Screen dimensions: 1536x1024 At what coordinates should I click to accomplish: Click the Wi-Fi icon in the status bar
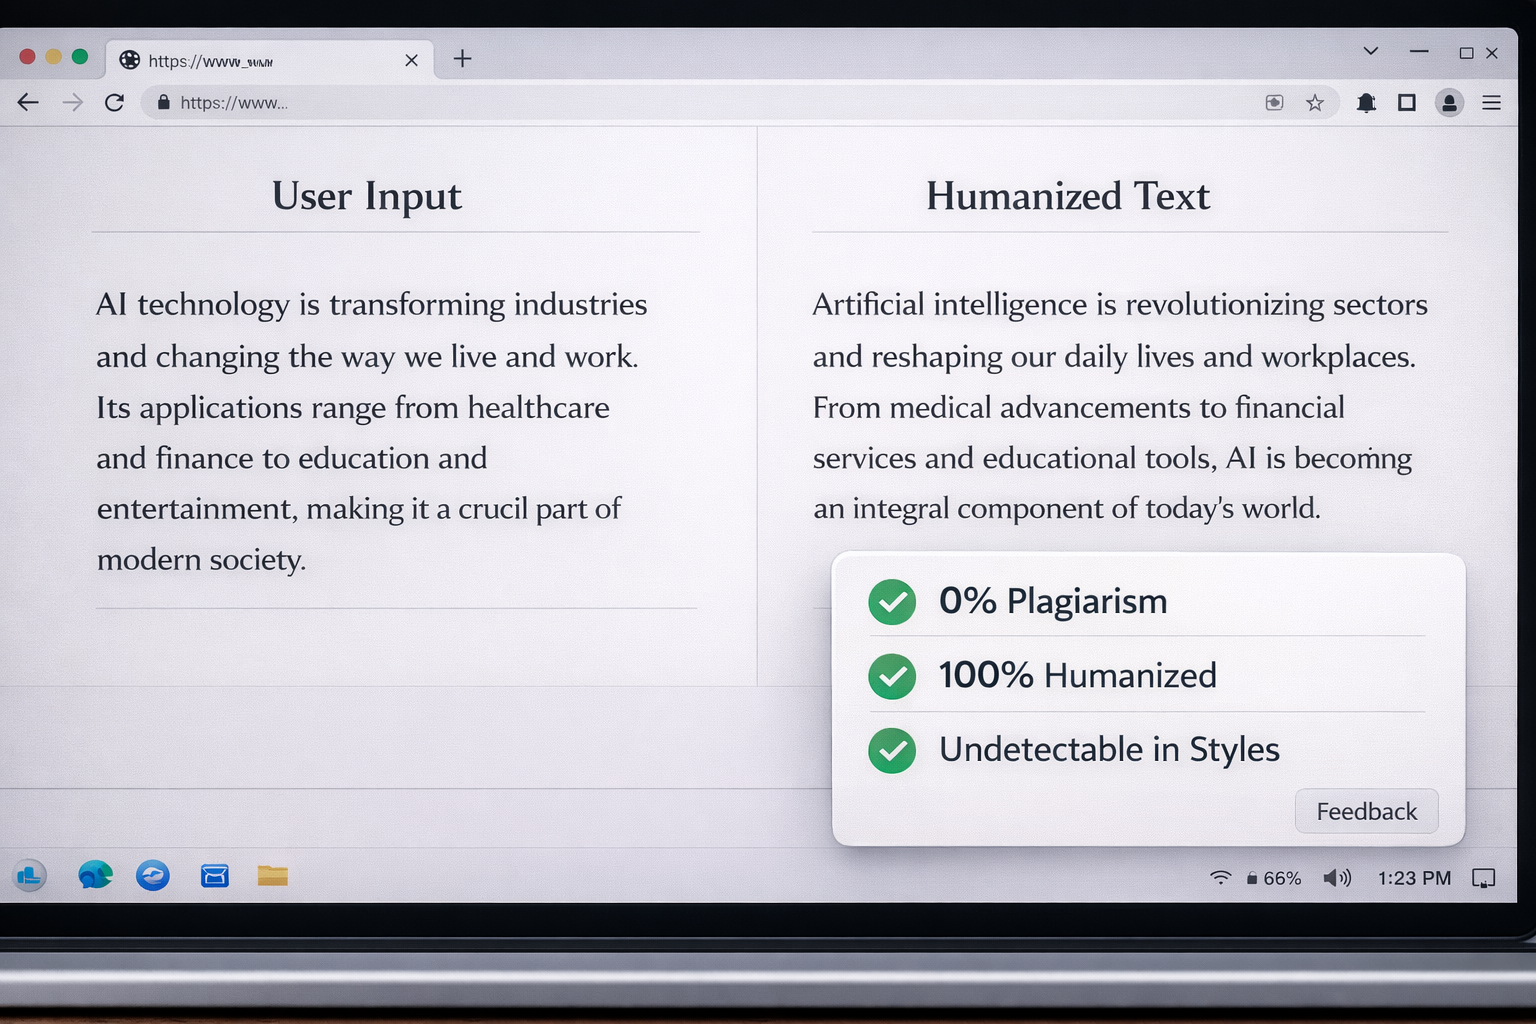1220,877
